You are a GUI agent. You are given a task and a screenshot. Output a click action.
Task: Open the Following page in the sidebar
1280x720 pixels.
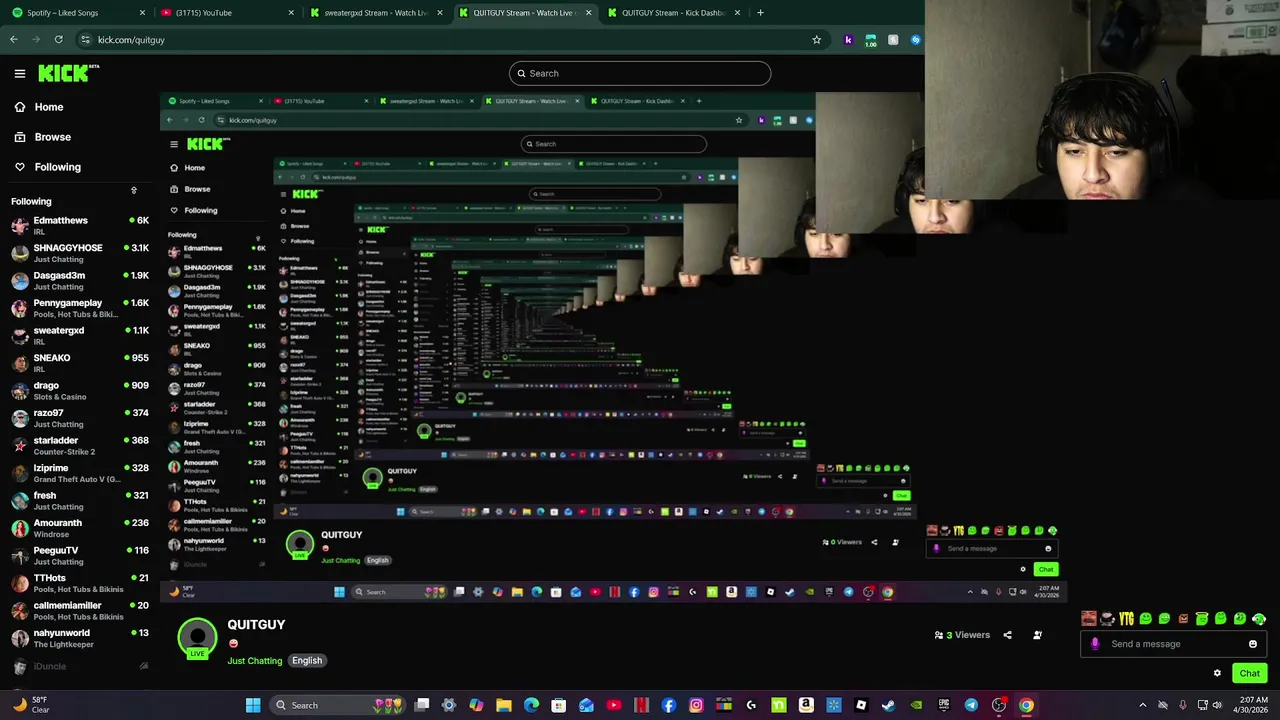click(x=48, y=167)
